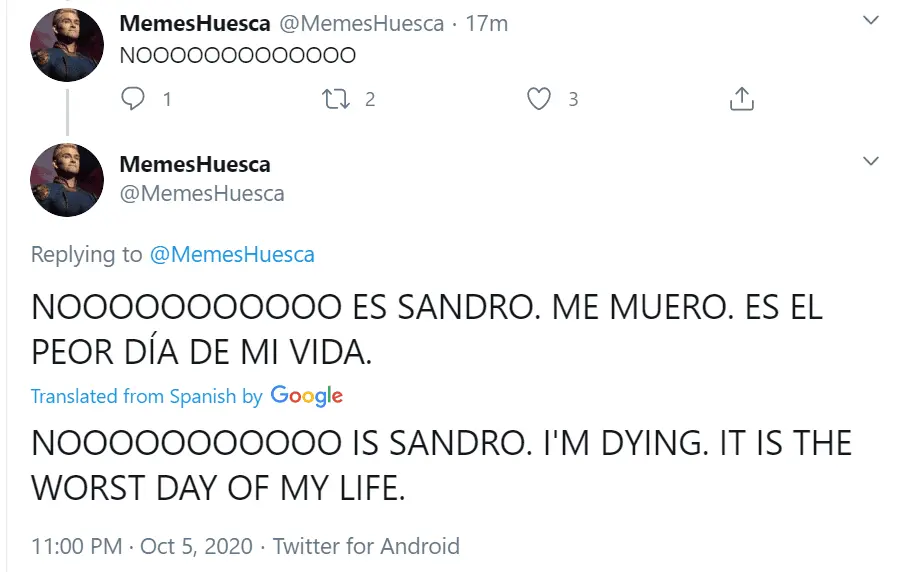The height and width of the screenshot is (572, 902).
Task: Open the share icon on the top tweet
Action: coord(741,99)
